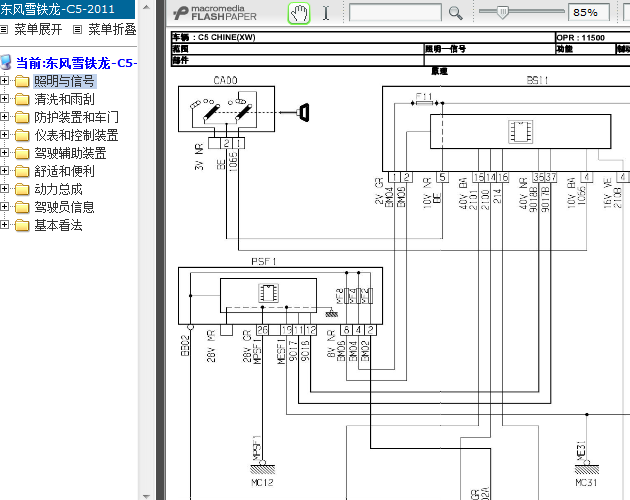Expand the 仪表和控制装置 tree node
Viewport: 630px width, 500px height.
pos(4,135)
